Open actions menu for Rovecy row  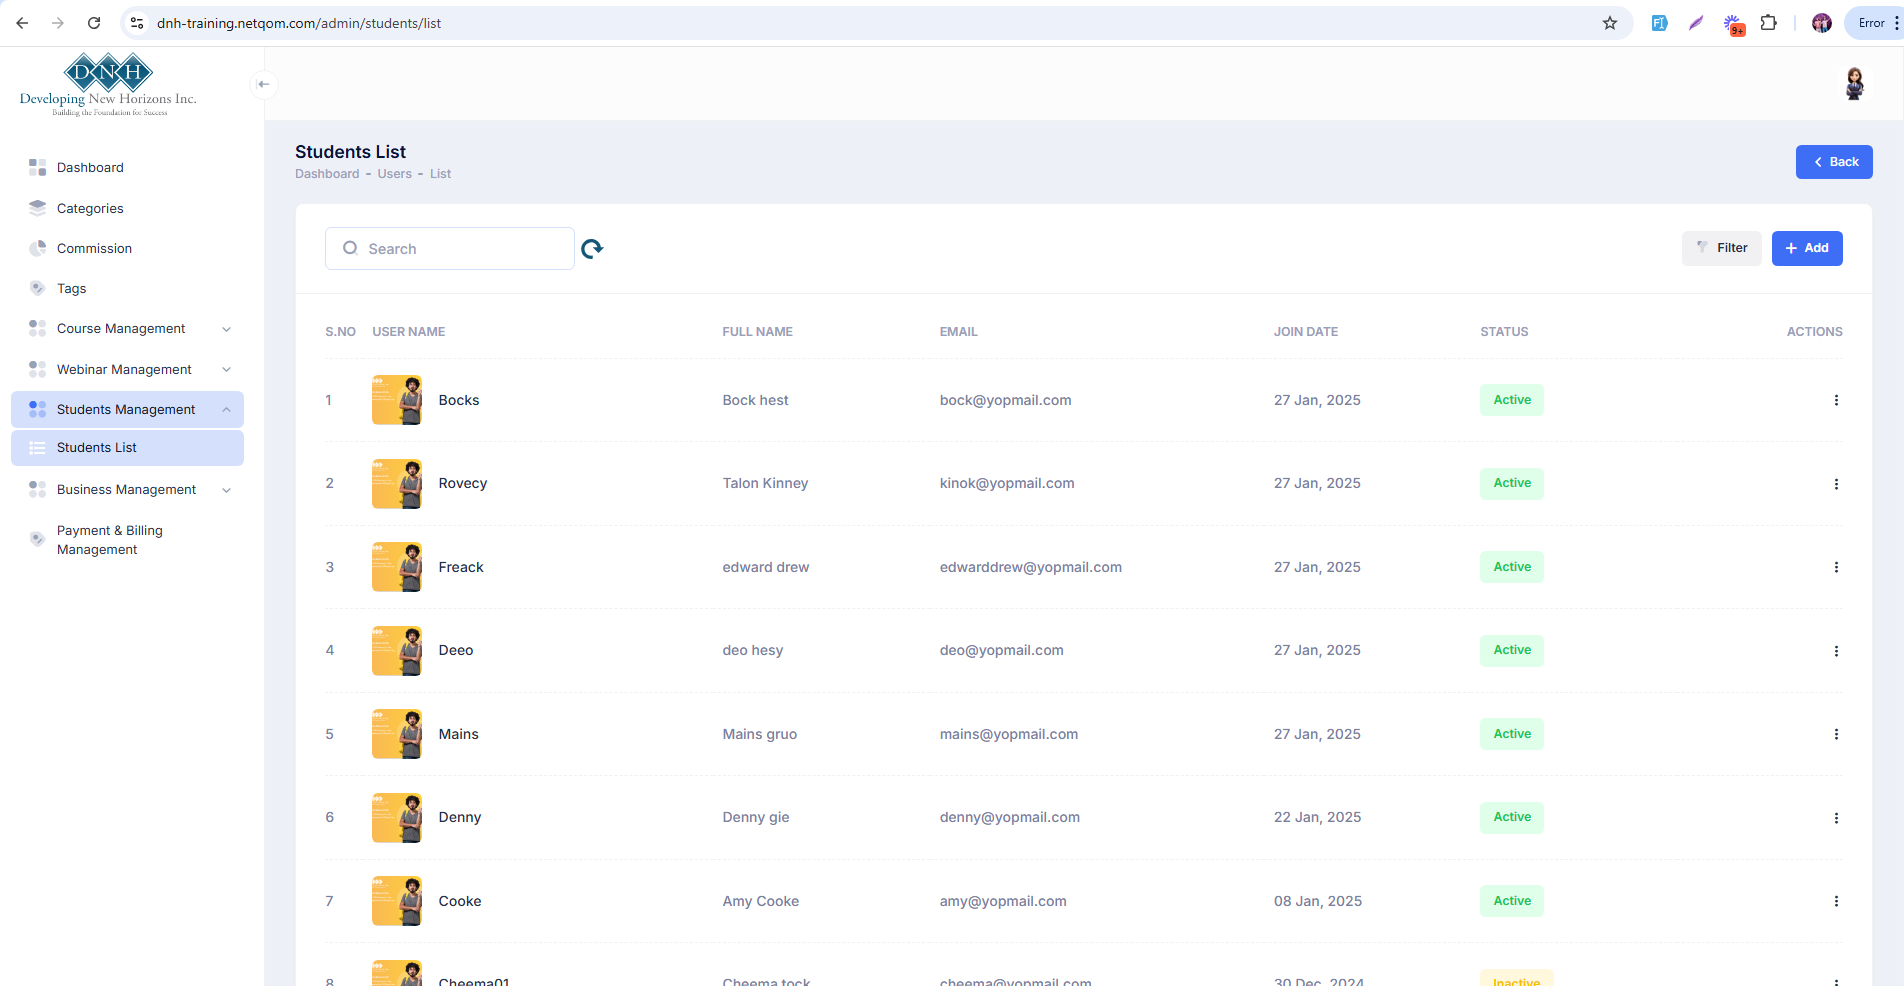(1836, 484)
